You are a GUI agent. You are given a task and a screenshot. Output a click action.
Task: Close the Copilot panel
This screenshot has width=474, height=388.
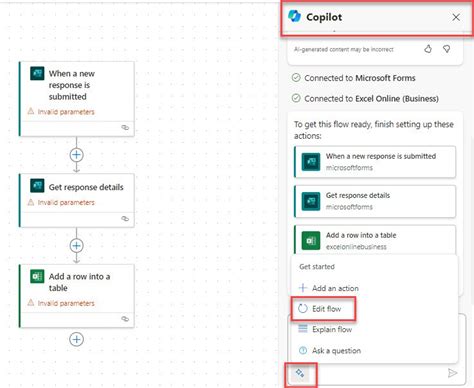coord(456,17)
